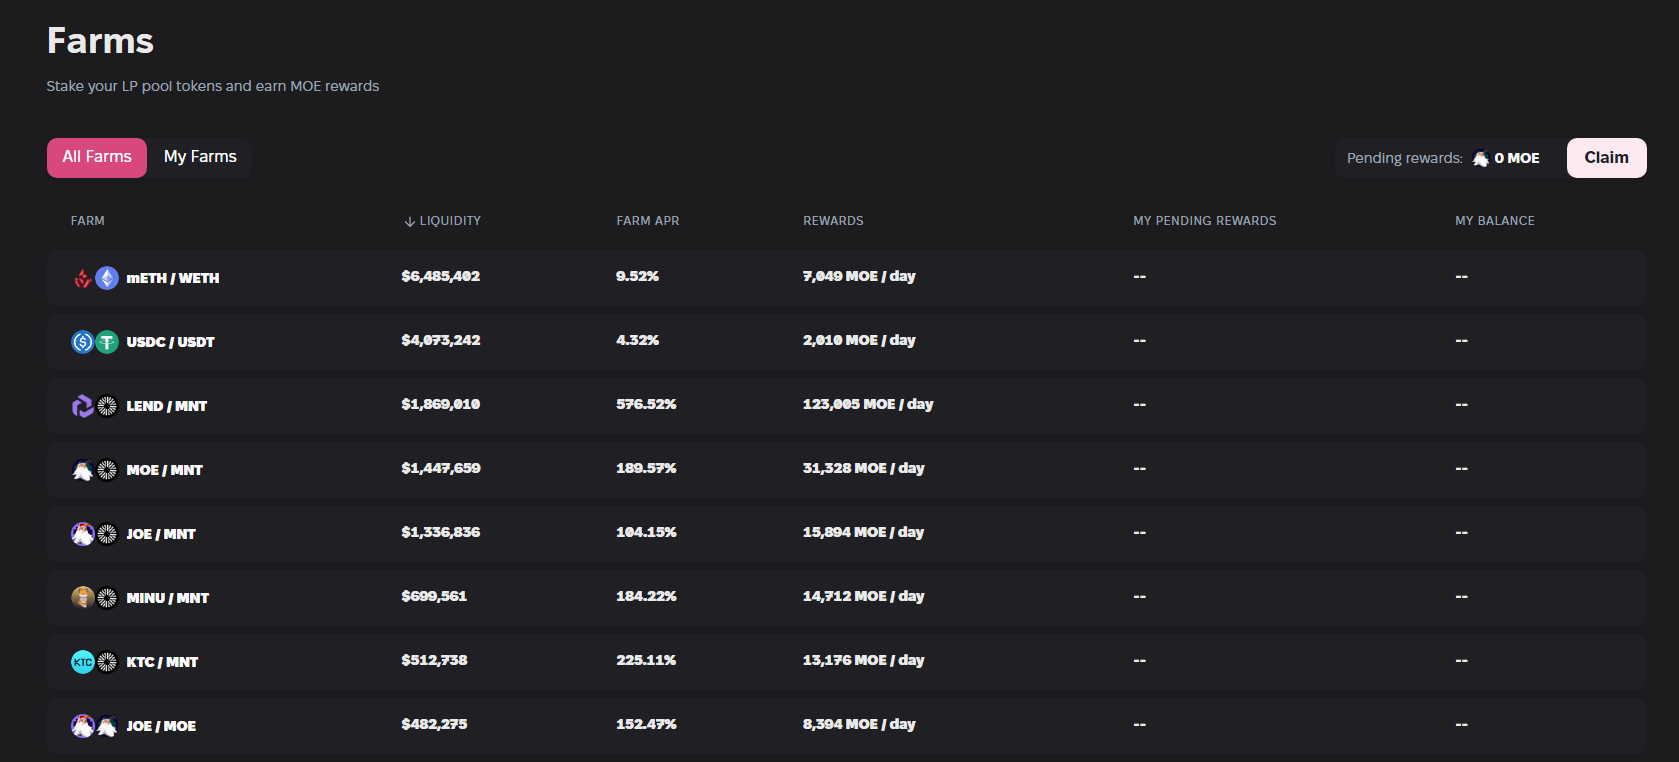
Task: Click the MINU / MNT token pair icon
Action: pyautogui.click(x=95, y=598)
